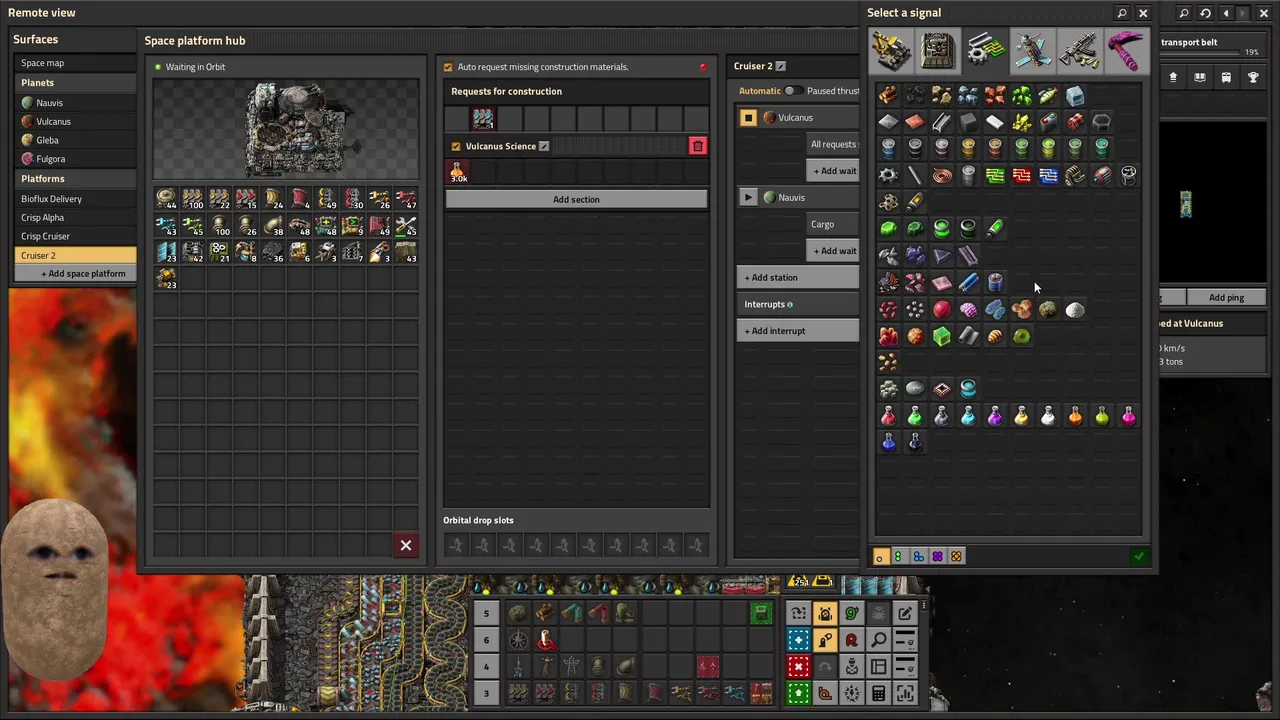Select the green electronic circuit signal
This screenshot has width=1280, height=720.
[x=995, y=175]
